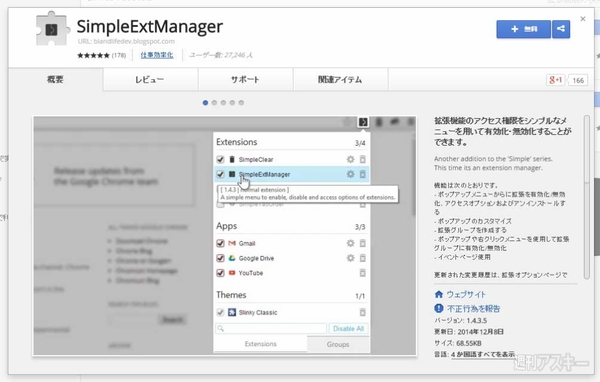Click trash icon for SimpleClear
The height and width of the screenshot is (382, 600).
363,159
